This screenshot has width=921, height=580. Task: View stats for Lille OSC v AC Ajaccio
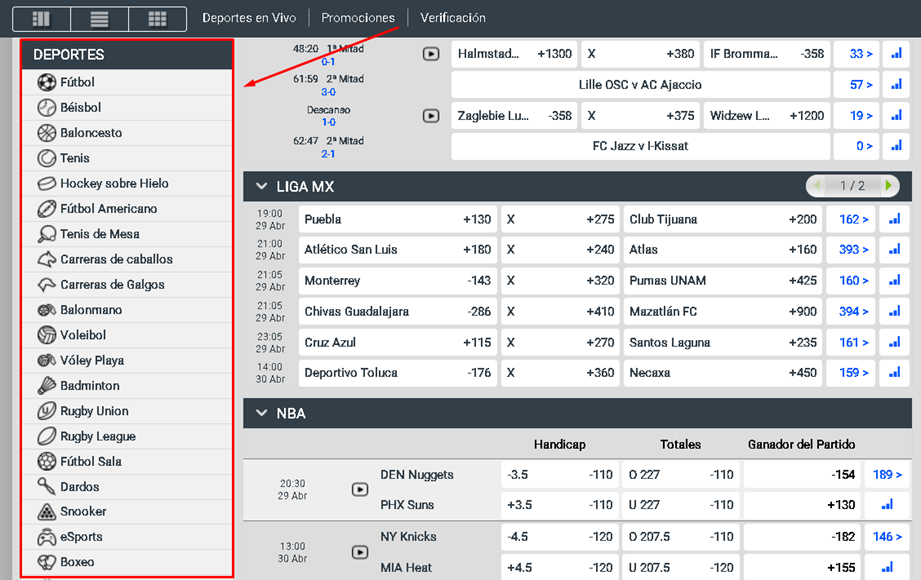896,85
